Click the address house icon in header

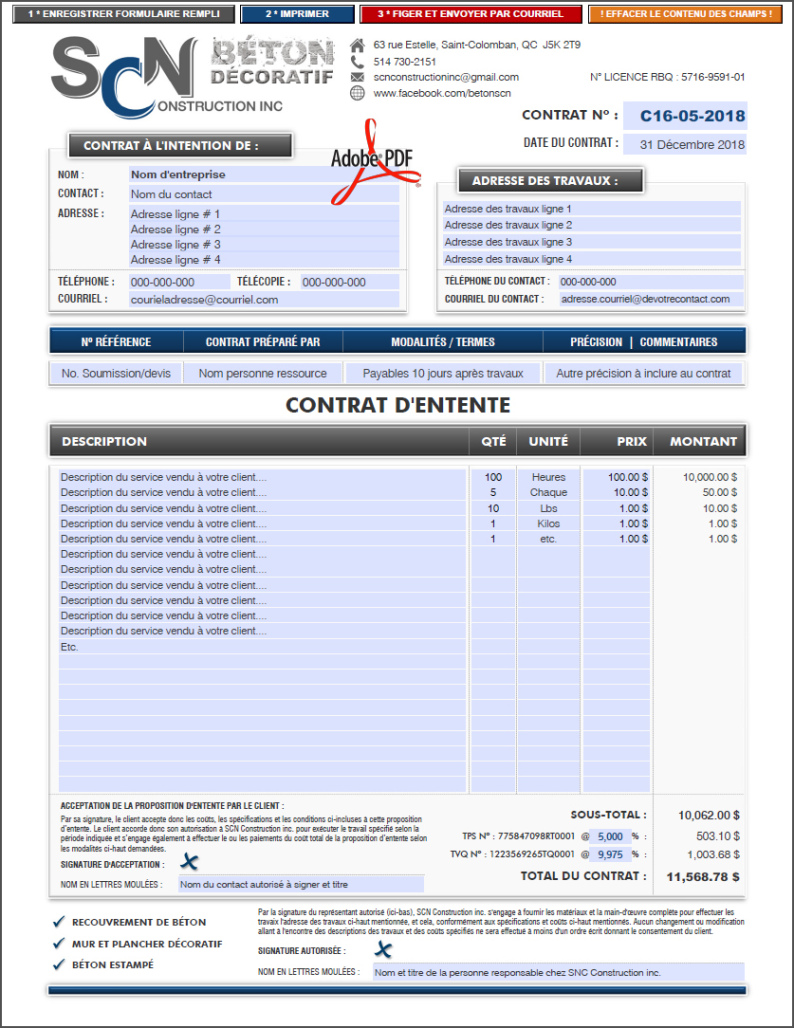(x=358, y=46)
